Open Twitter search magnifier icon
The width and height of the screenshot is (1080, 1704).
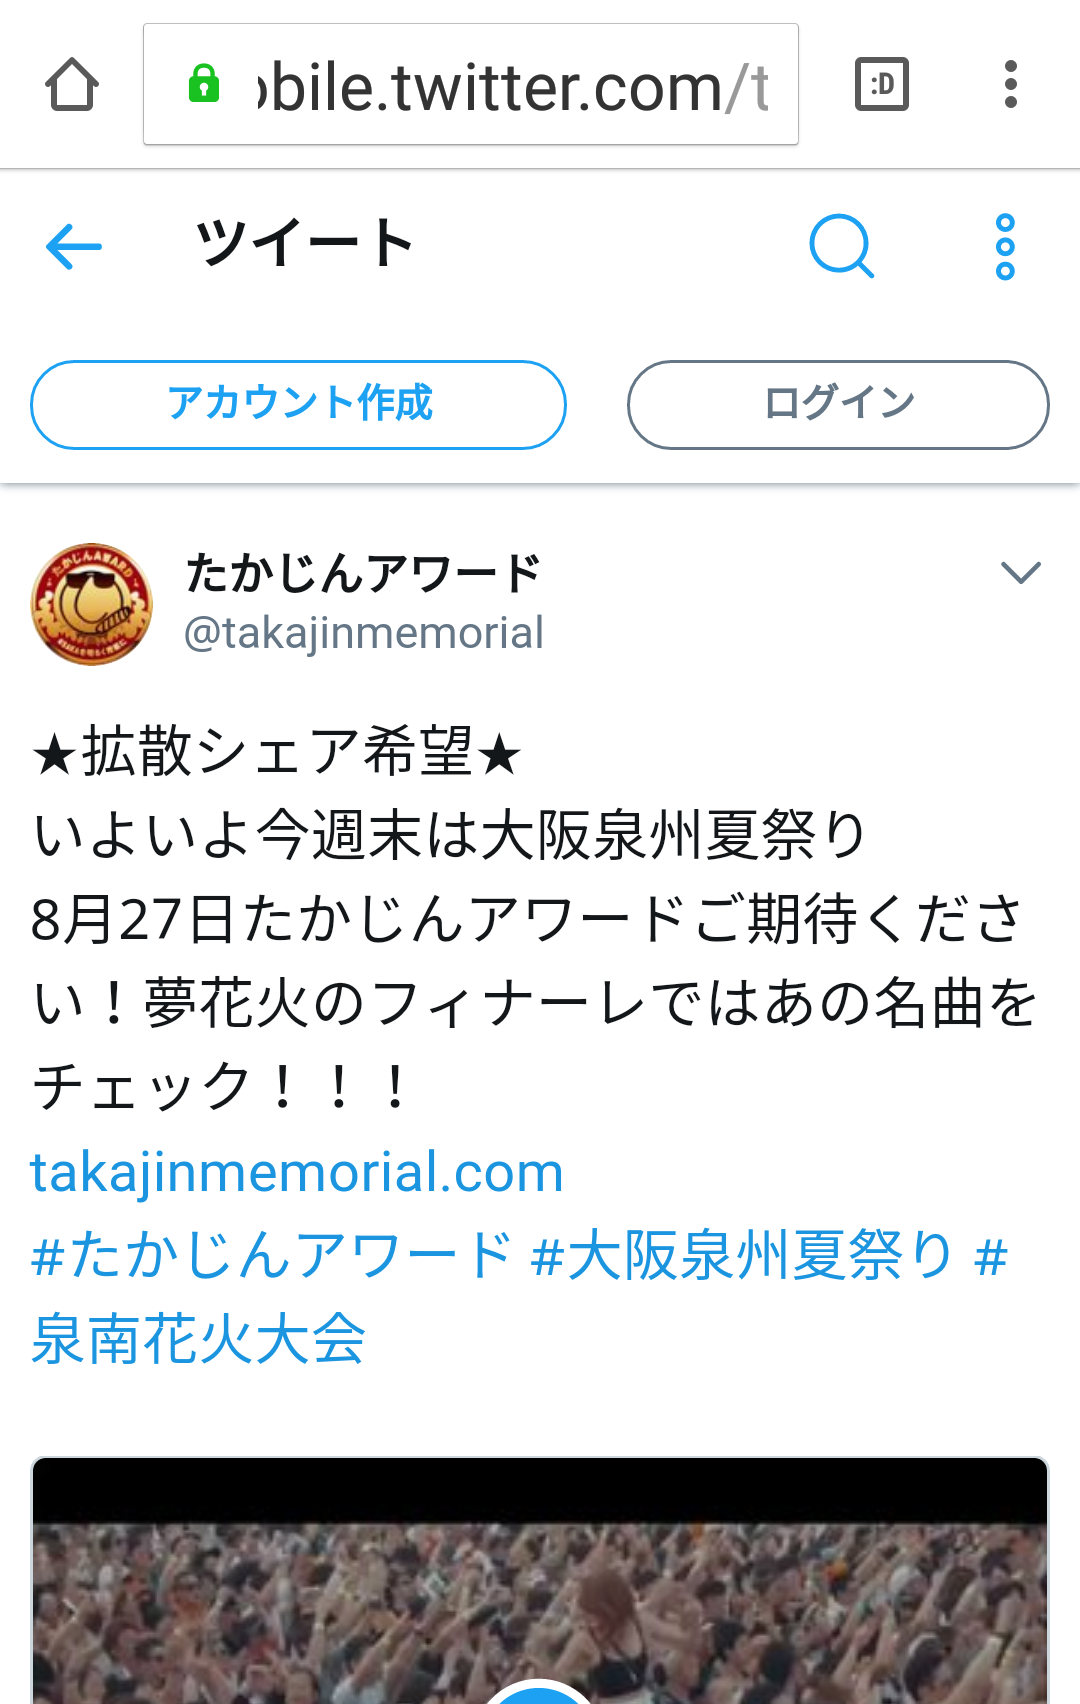(841, 246)
